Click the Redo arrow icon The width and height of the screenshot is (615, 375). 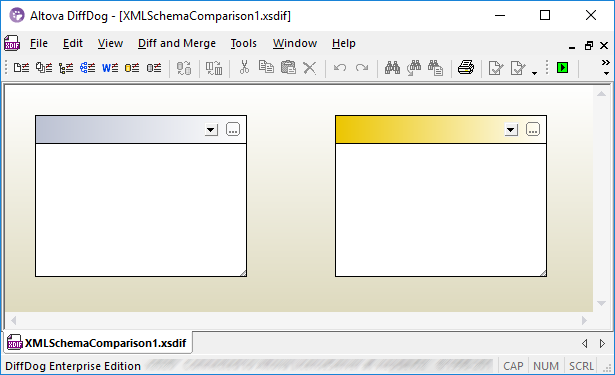point(362,67)
